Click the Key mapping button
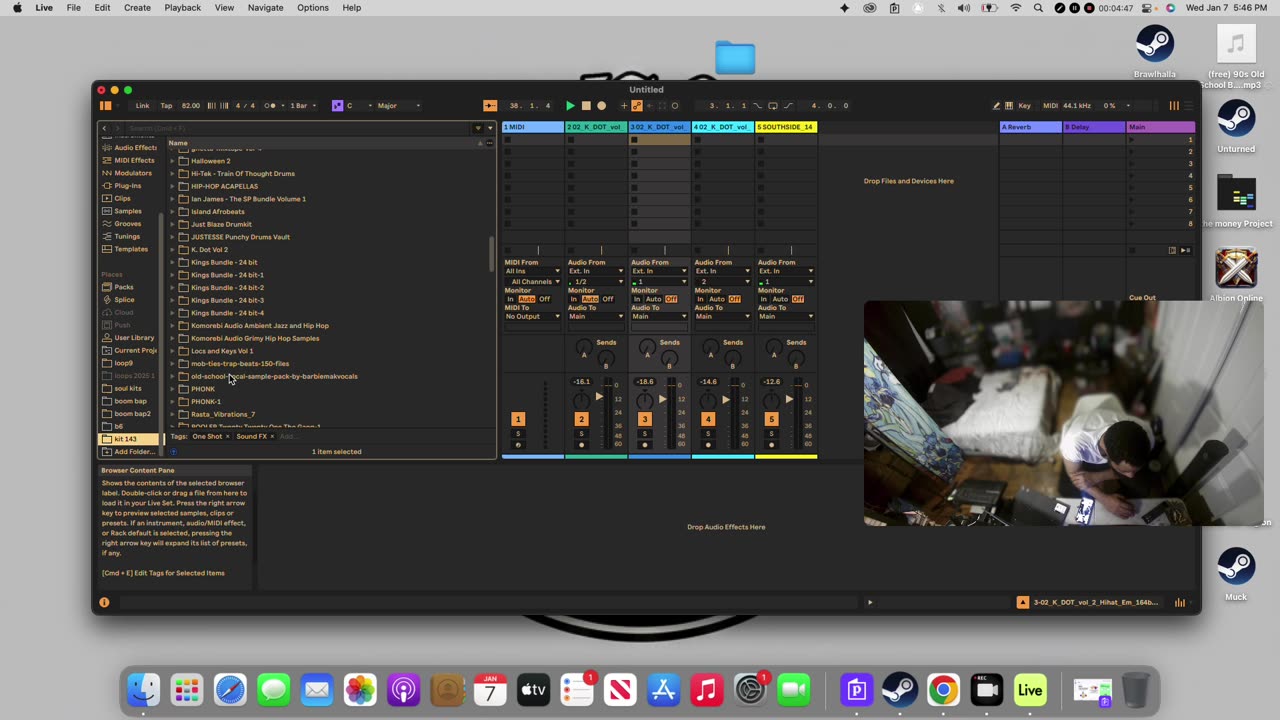Screen dimensions: 1280x720 [1024, 105]
